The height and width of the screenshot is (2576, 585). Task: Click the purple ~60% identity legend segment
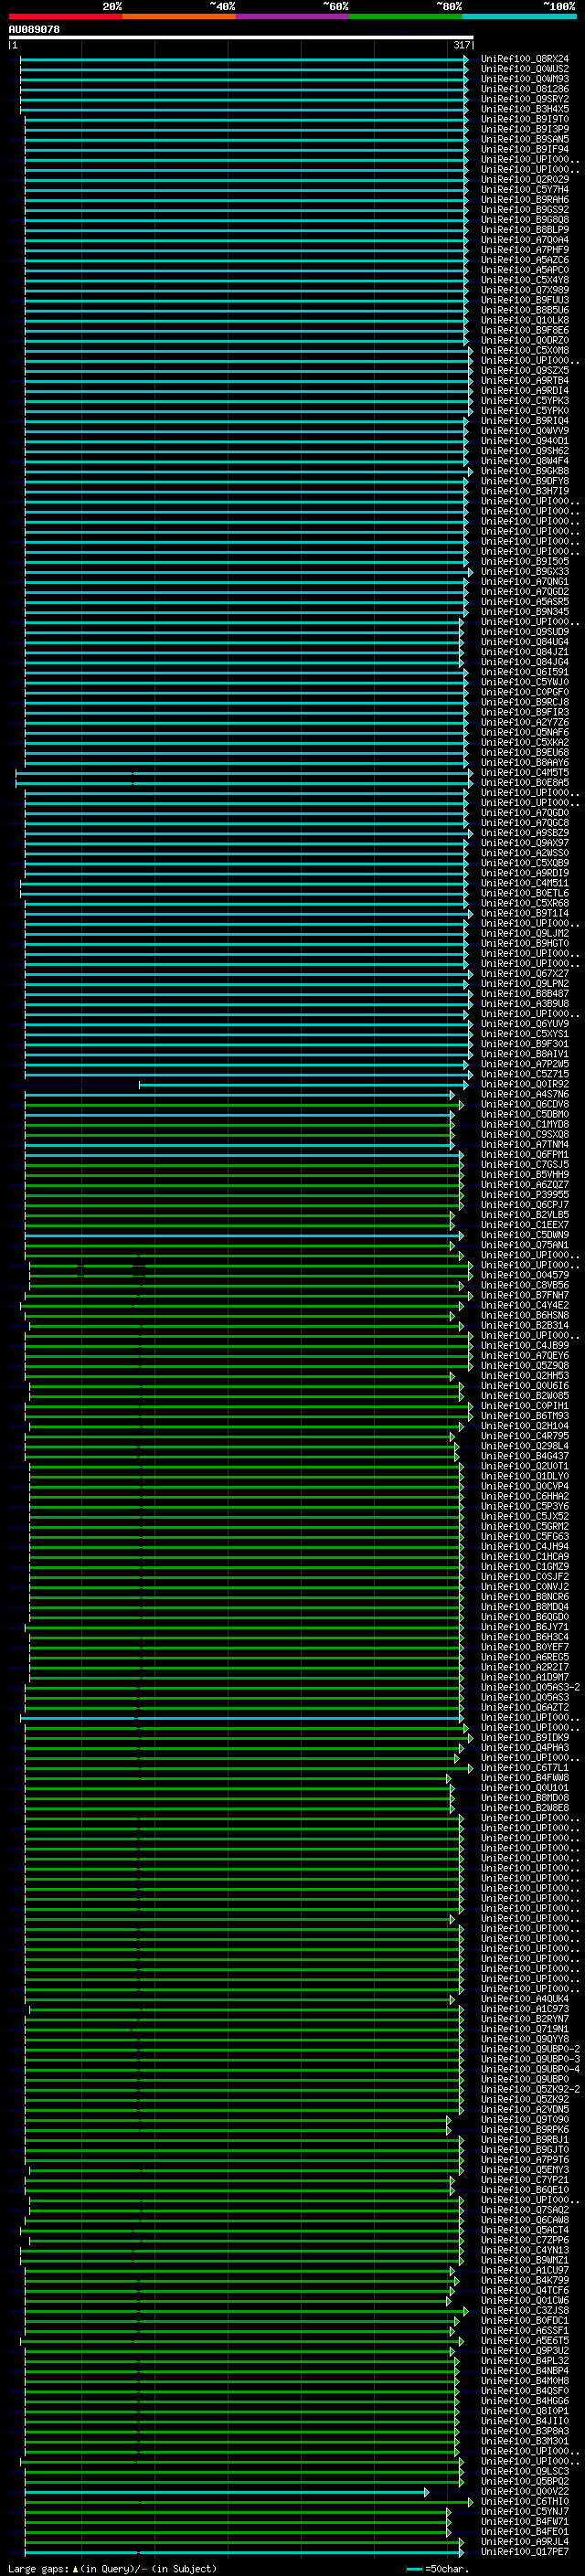[293, 16]
